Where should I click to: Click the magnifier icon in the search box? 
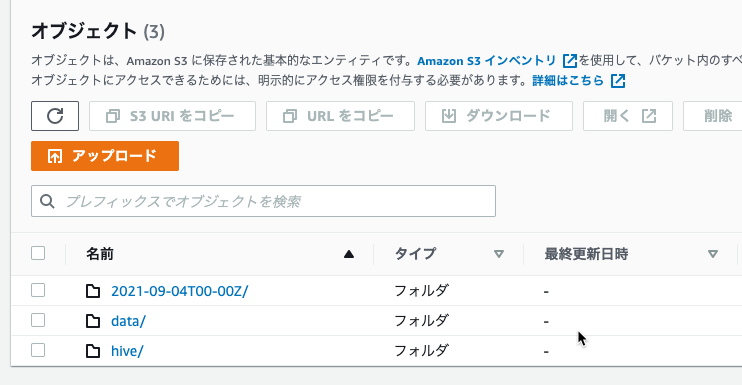click(47, 201)
